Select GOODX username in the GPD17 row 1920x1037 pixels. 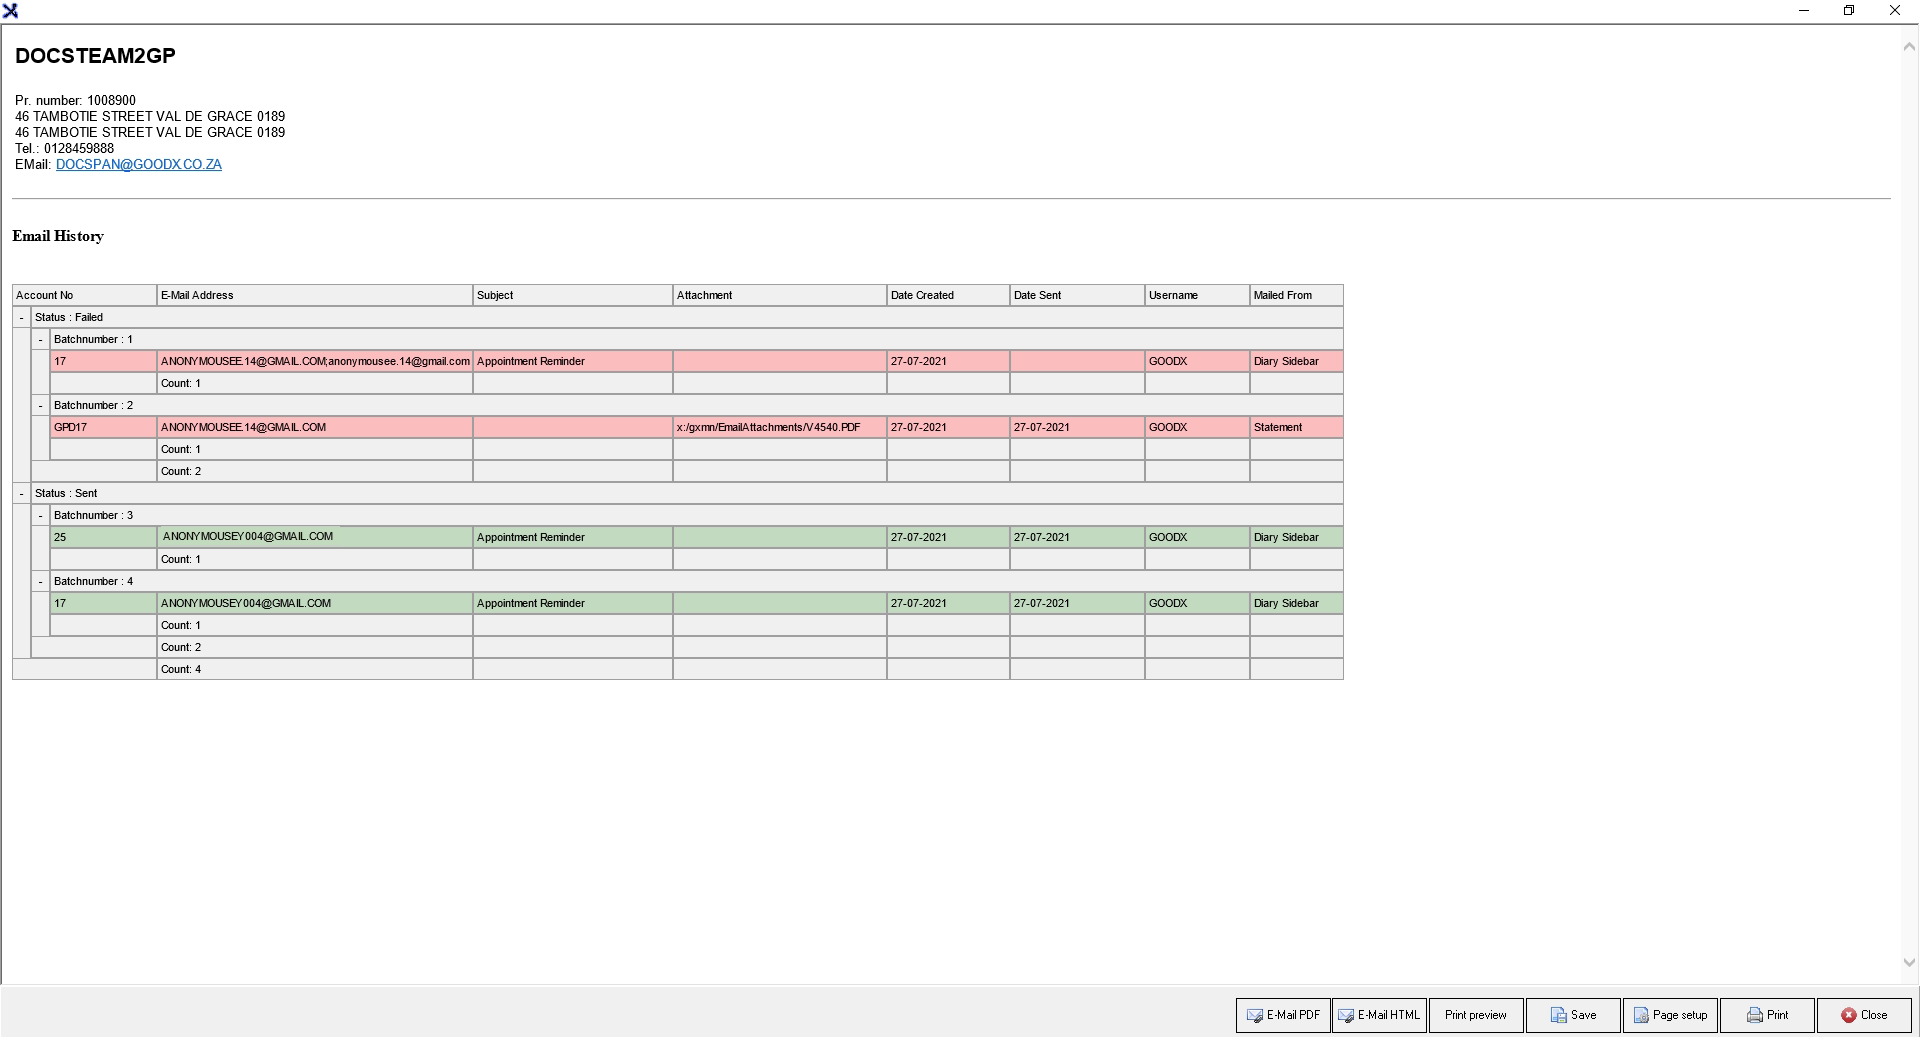(1197, 427)
